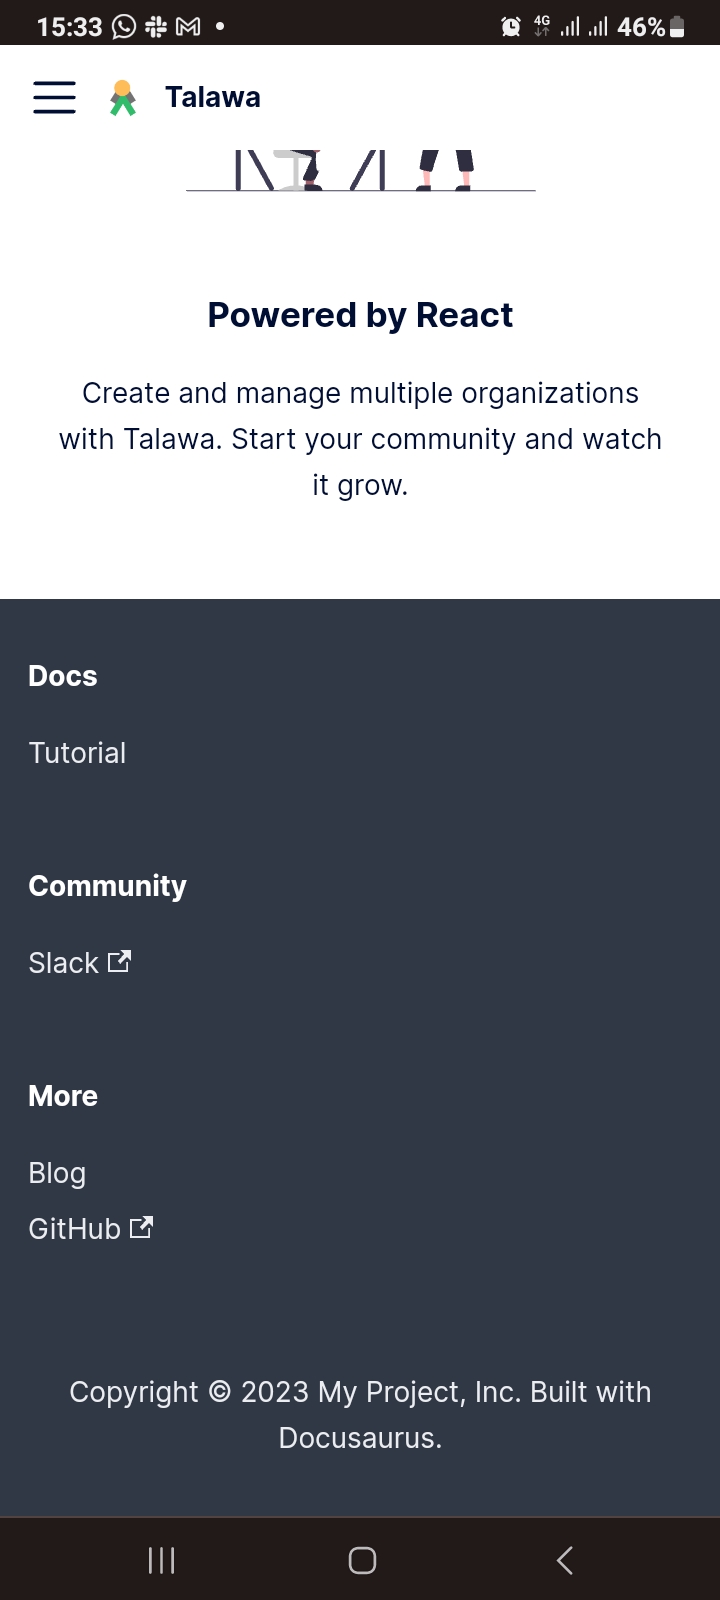The image size is (720, 1600).
Task: Open the hamburger navigation menu
Action: [54, 97]
